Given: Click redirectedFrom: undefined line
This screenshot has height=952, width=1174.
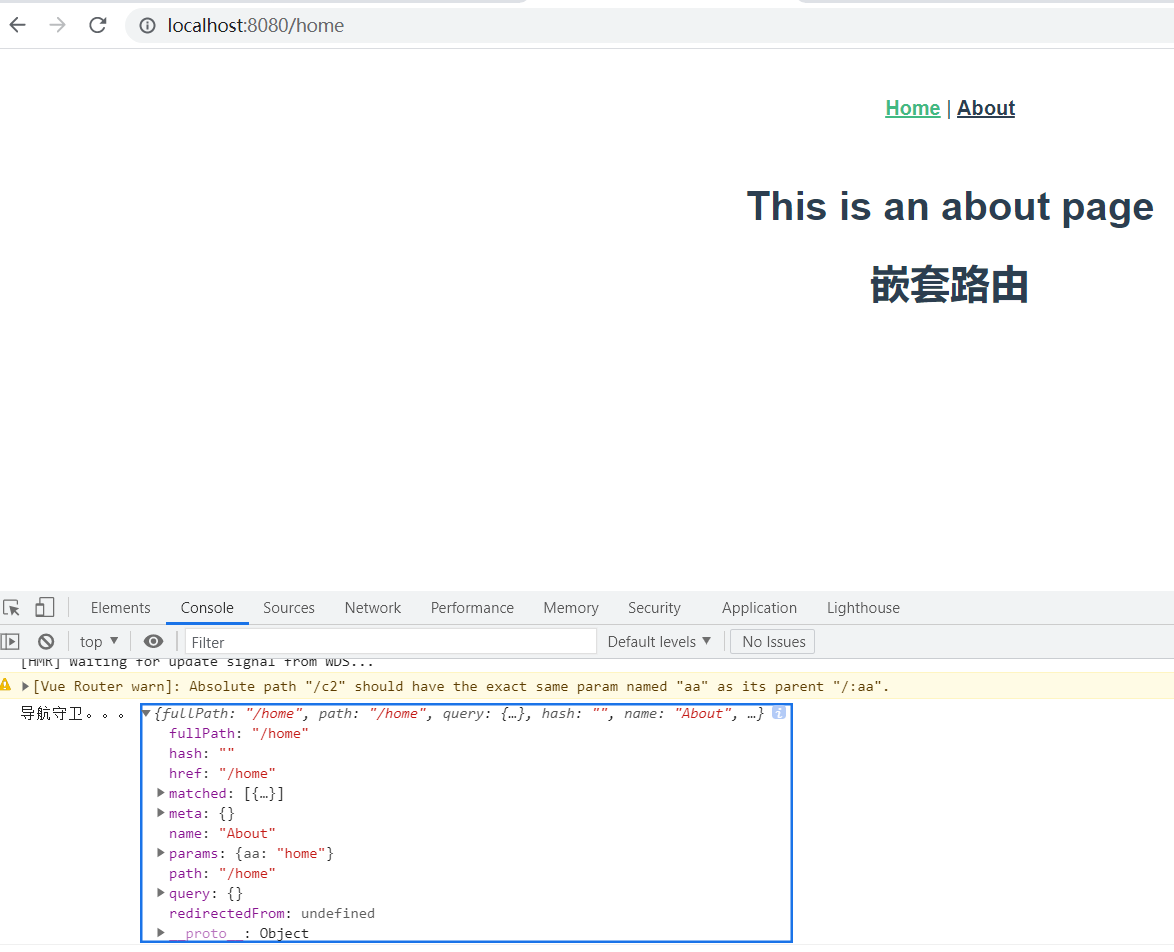Looking at the screenshot, I should point(272,913).
